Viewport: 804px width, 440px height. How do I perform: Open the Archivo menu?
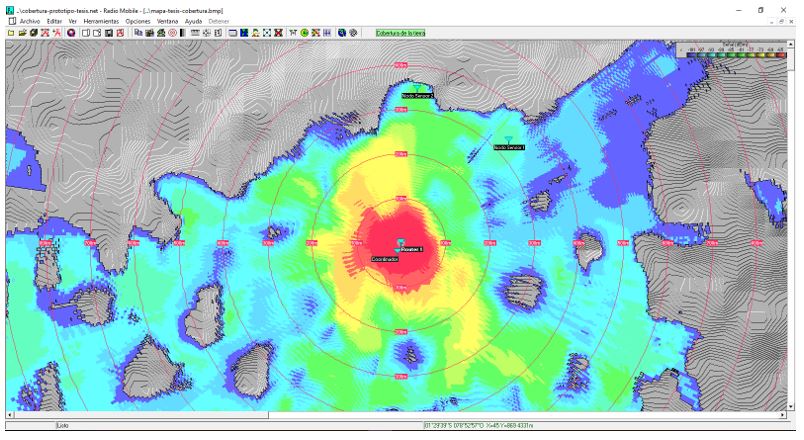[30, 22]
